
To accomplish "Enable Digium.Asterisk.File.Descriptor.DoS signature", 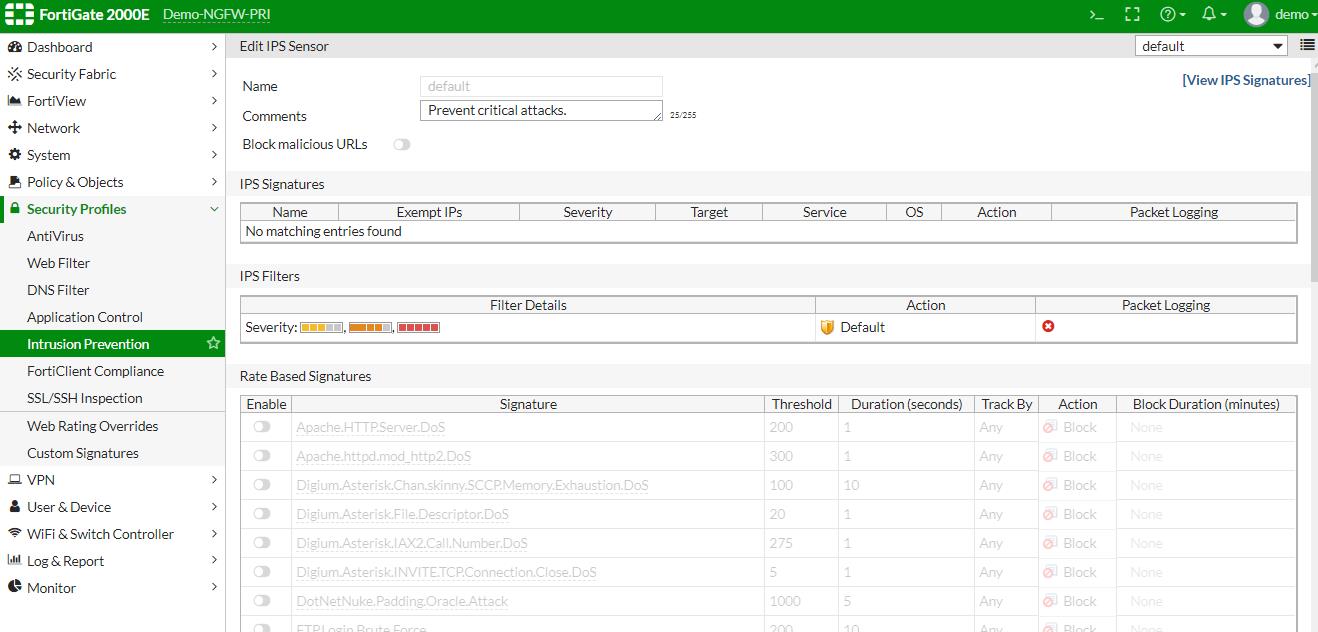I will click(x=262, y=514).
